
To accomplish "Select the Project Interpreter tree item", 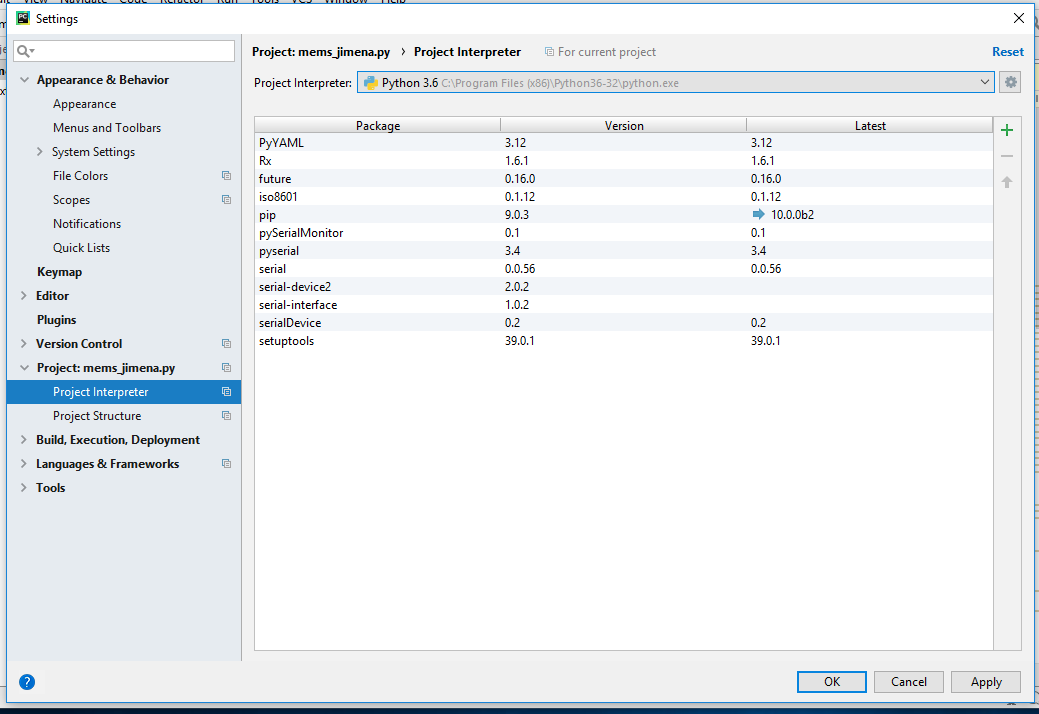I will 123,391.
